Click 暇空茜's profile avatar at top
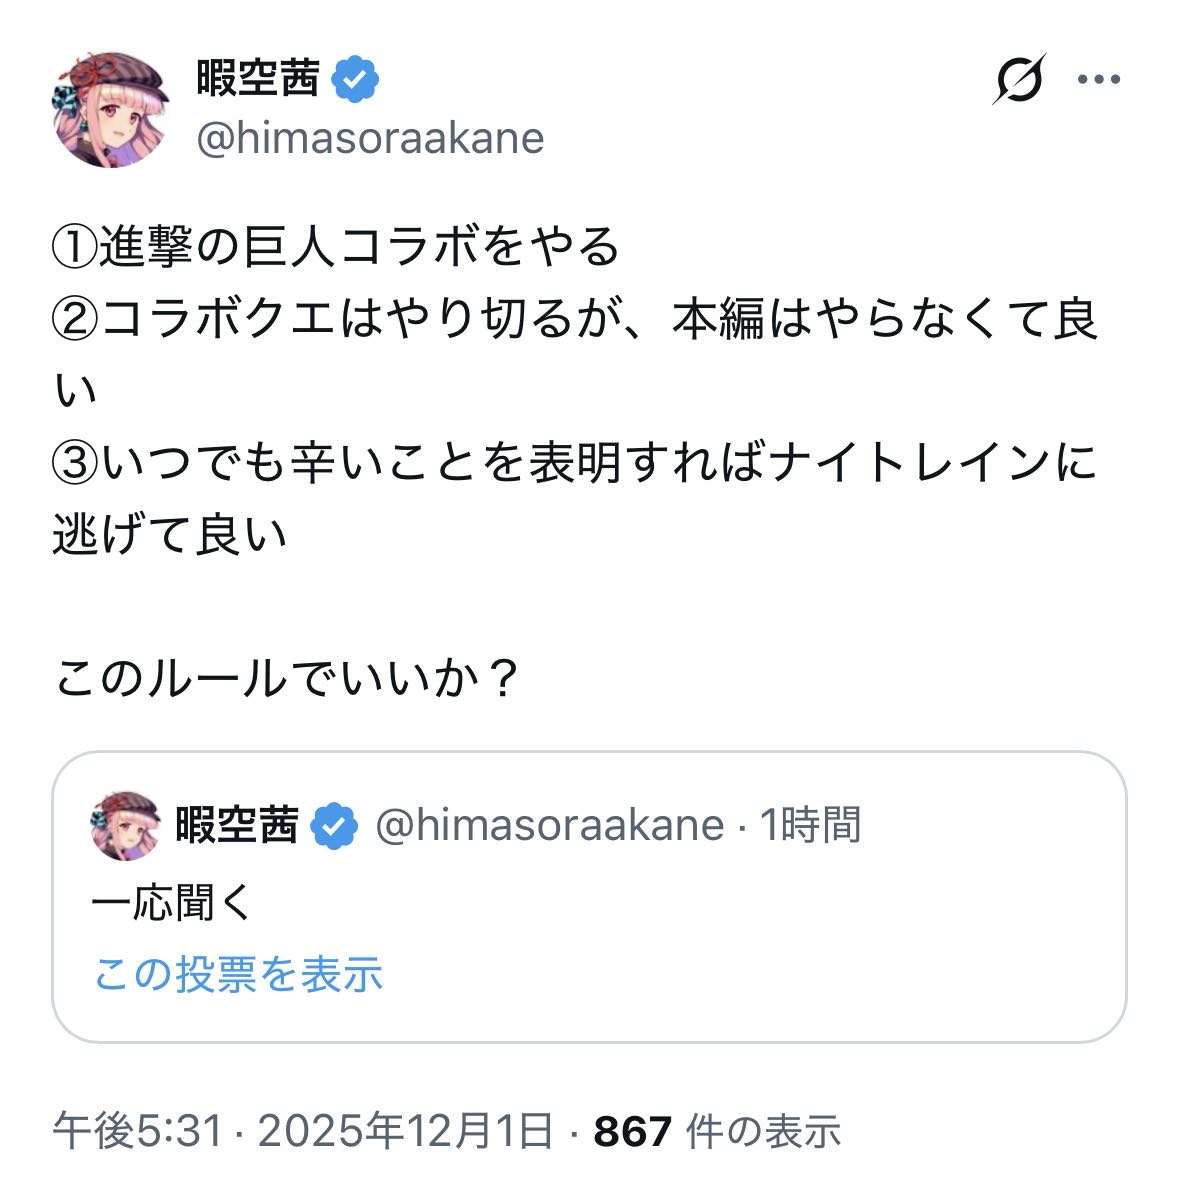 pyautogui.click(x=109, y=109)
